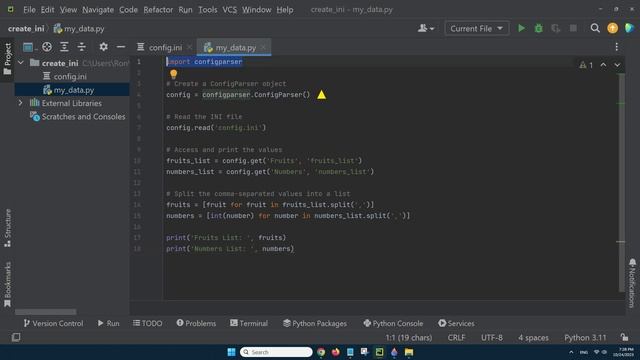Screen dimensions: 640x360
Task: Hide the project tool window
Action: tap(121, 47)
